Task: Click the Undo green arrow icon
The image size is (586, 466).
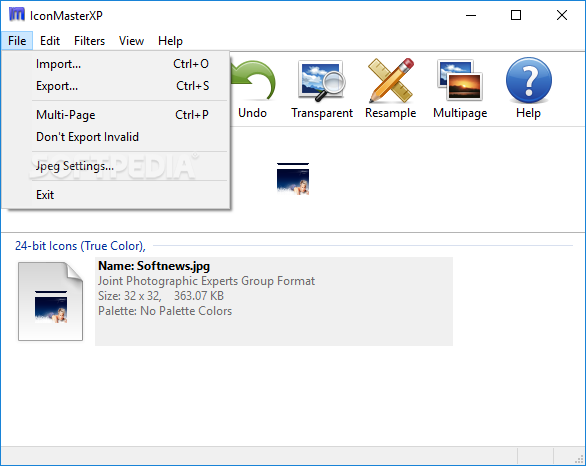Action: (253, 81)
